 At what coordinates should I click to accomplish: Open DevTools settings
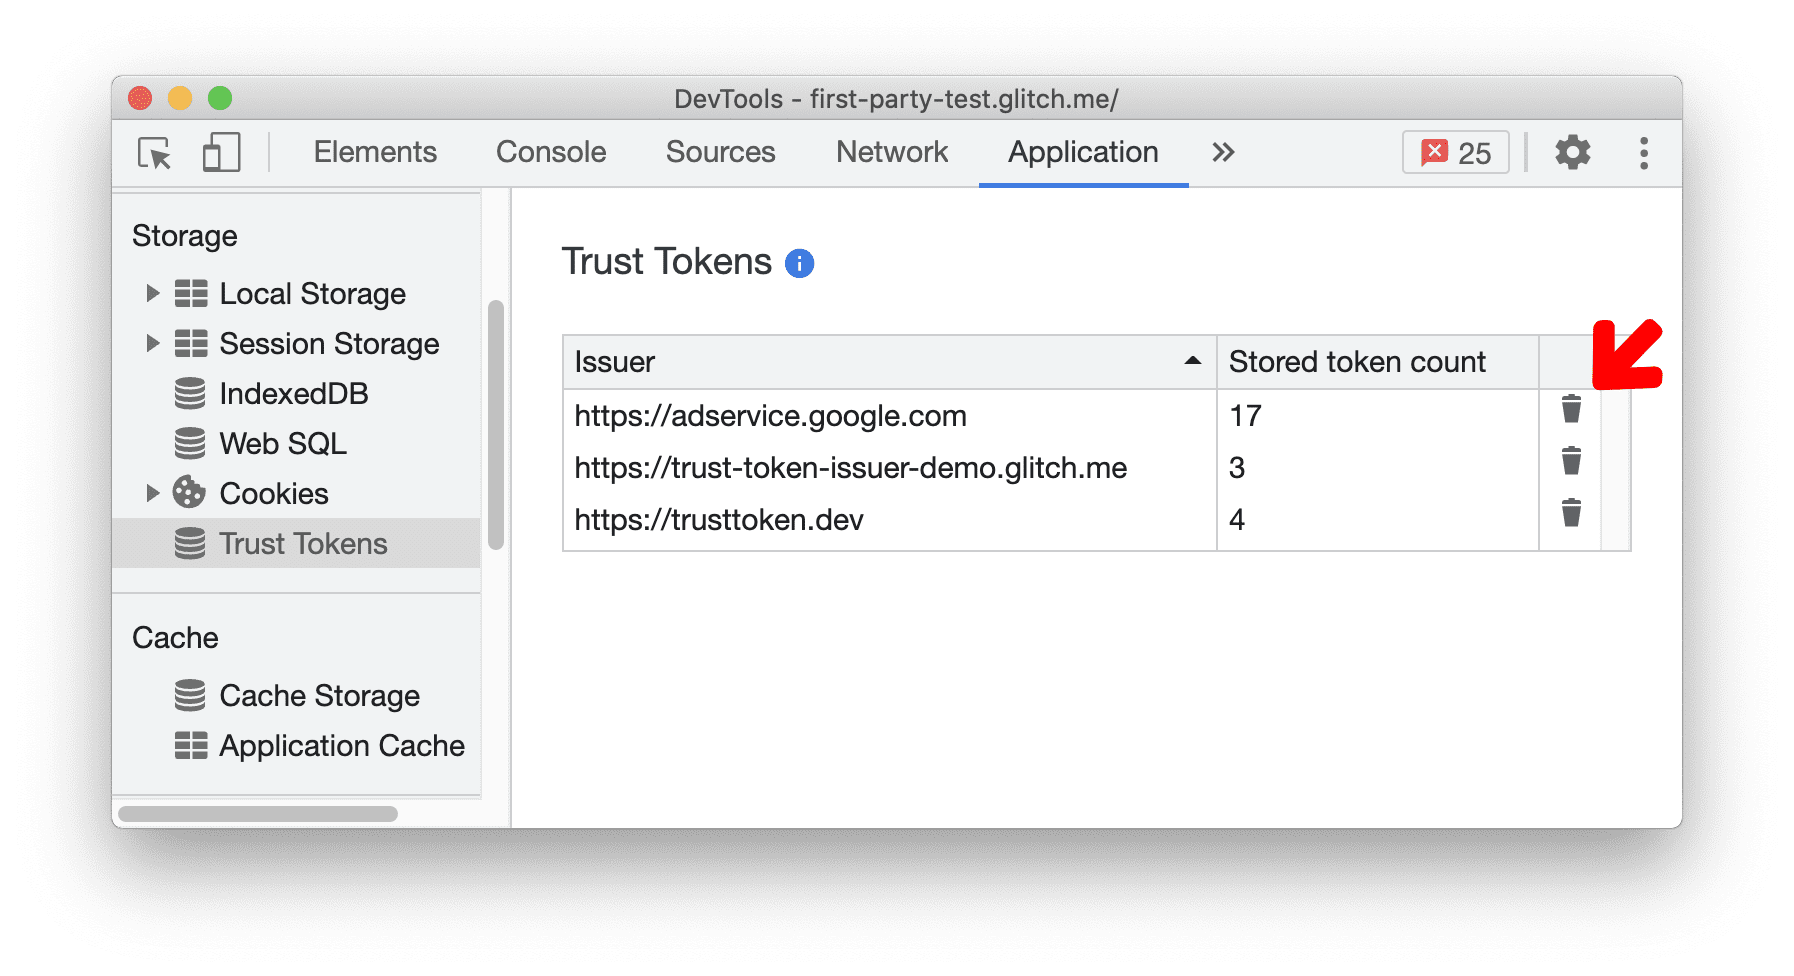click(x=1572, y=153)
